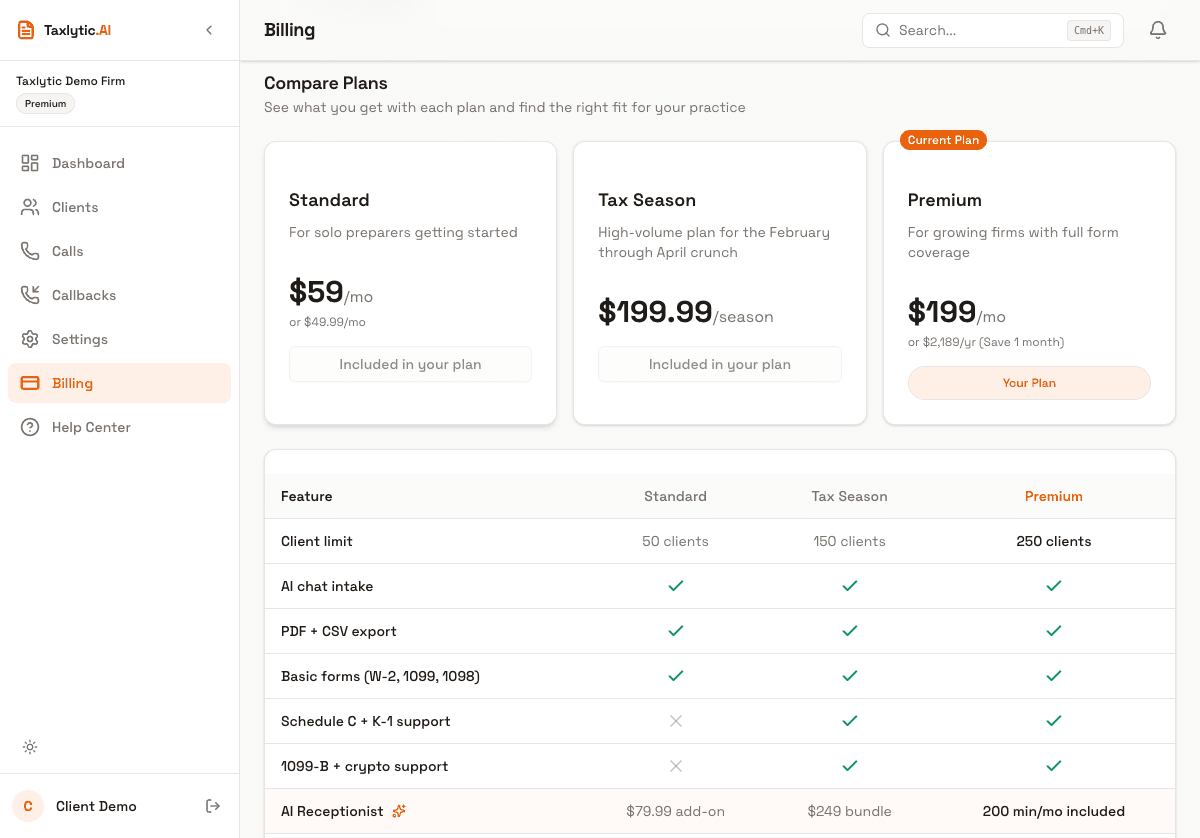Click the notification bell
Image resolution: width=1200 pixels, height=838 pixels.
pos(1157,30)
